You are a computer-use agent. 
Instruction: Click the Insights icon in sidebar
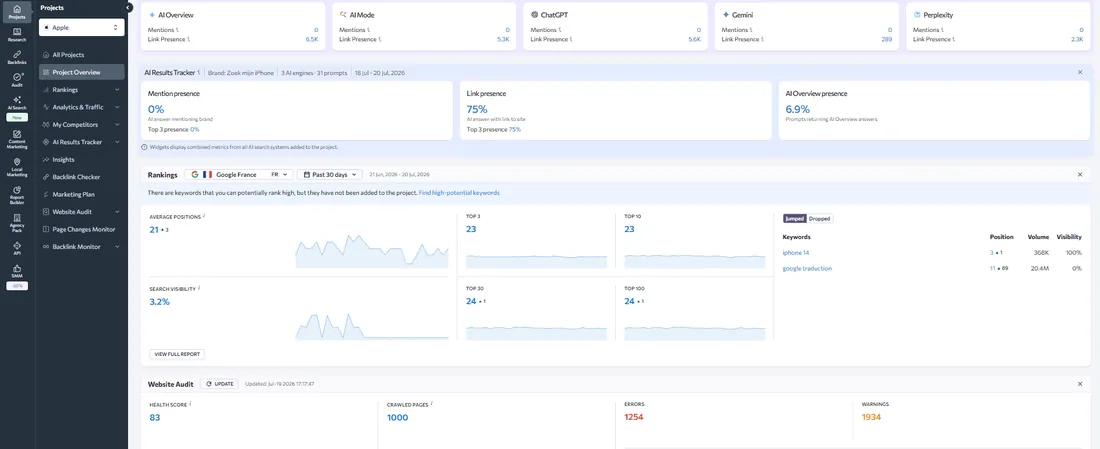(x=45, y=159)
